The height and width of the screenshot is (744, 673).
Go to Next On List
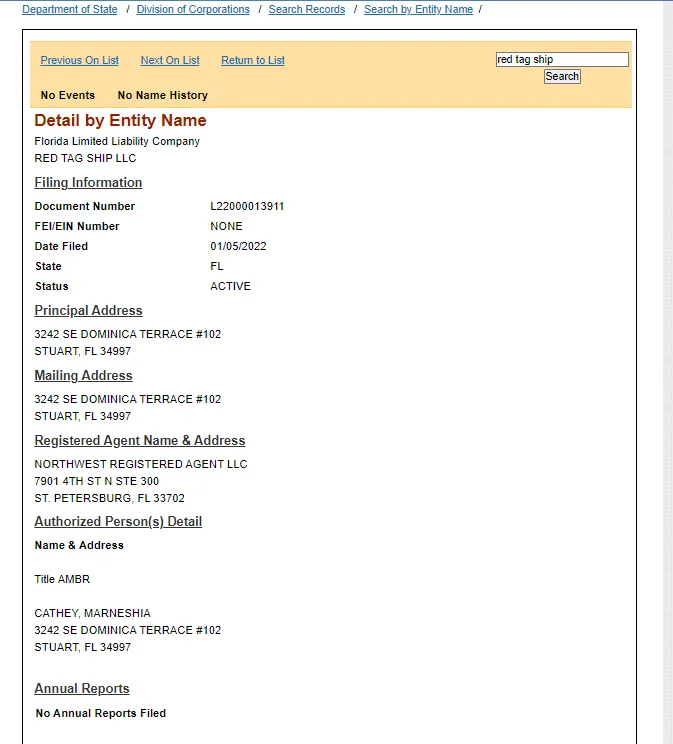tap(170, 60)
